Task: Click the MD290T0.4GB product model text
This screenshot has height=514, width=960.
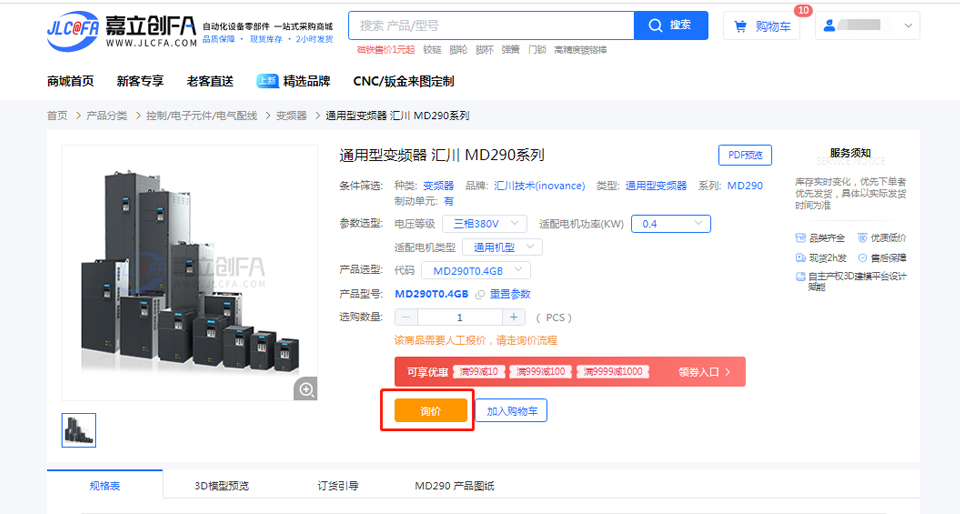Action: [432, 294]
